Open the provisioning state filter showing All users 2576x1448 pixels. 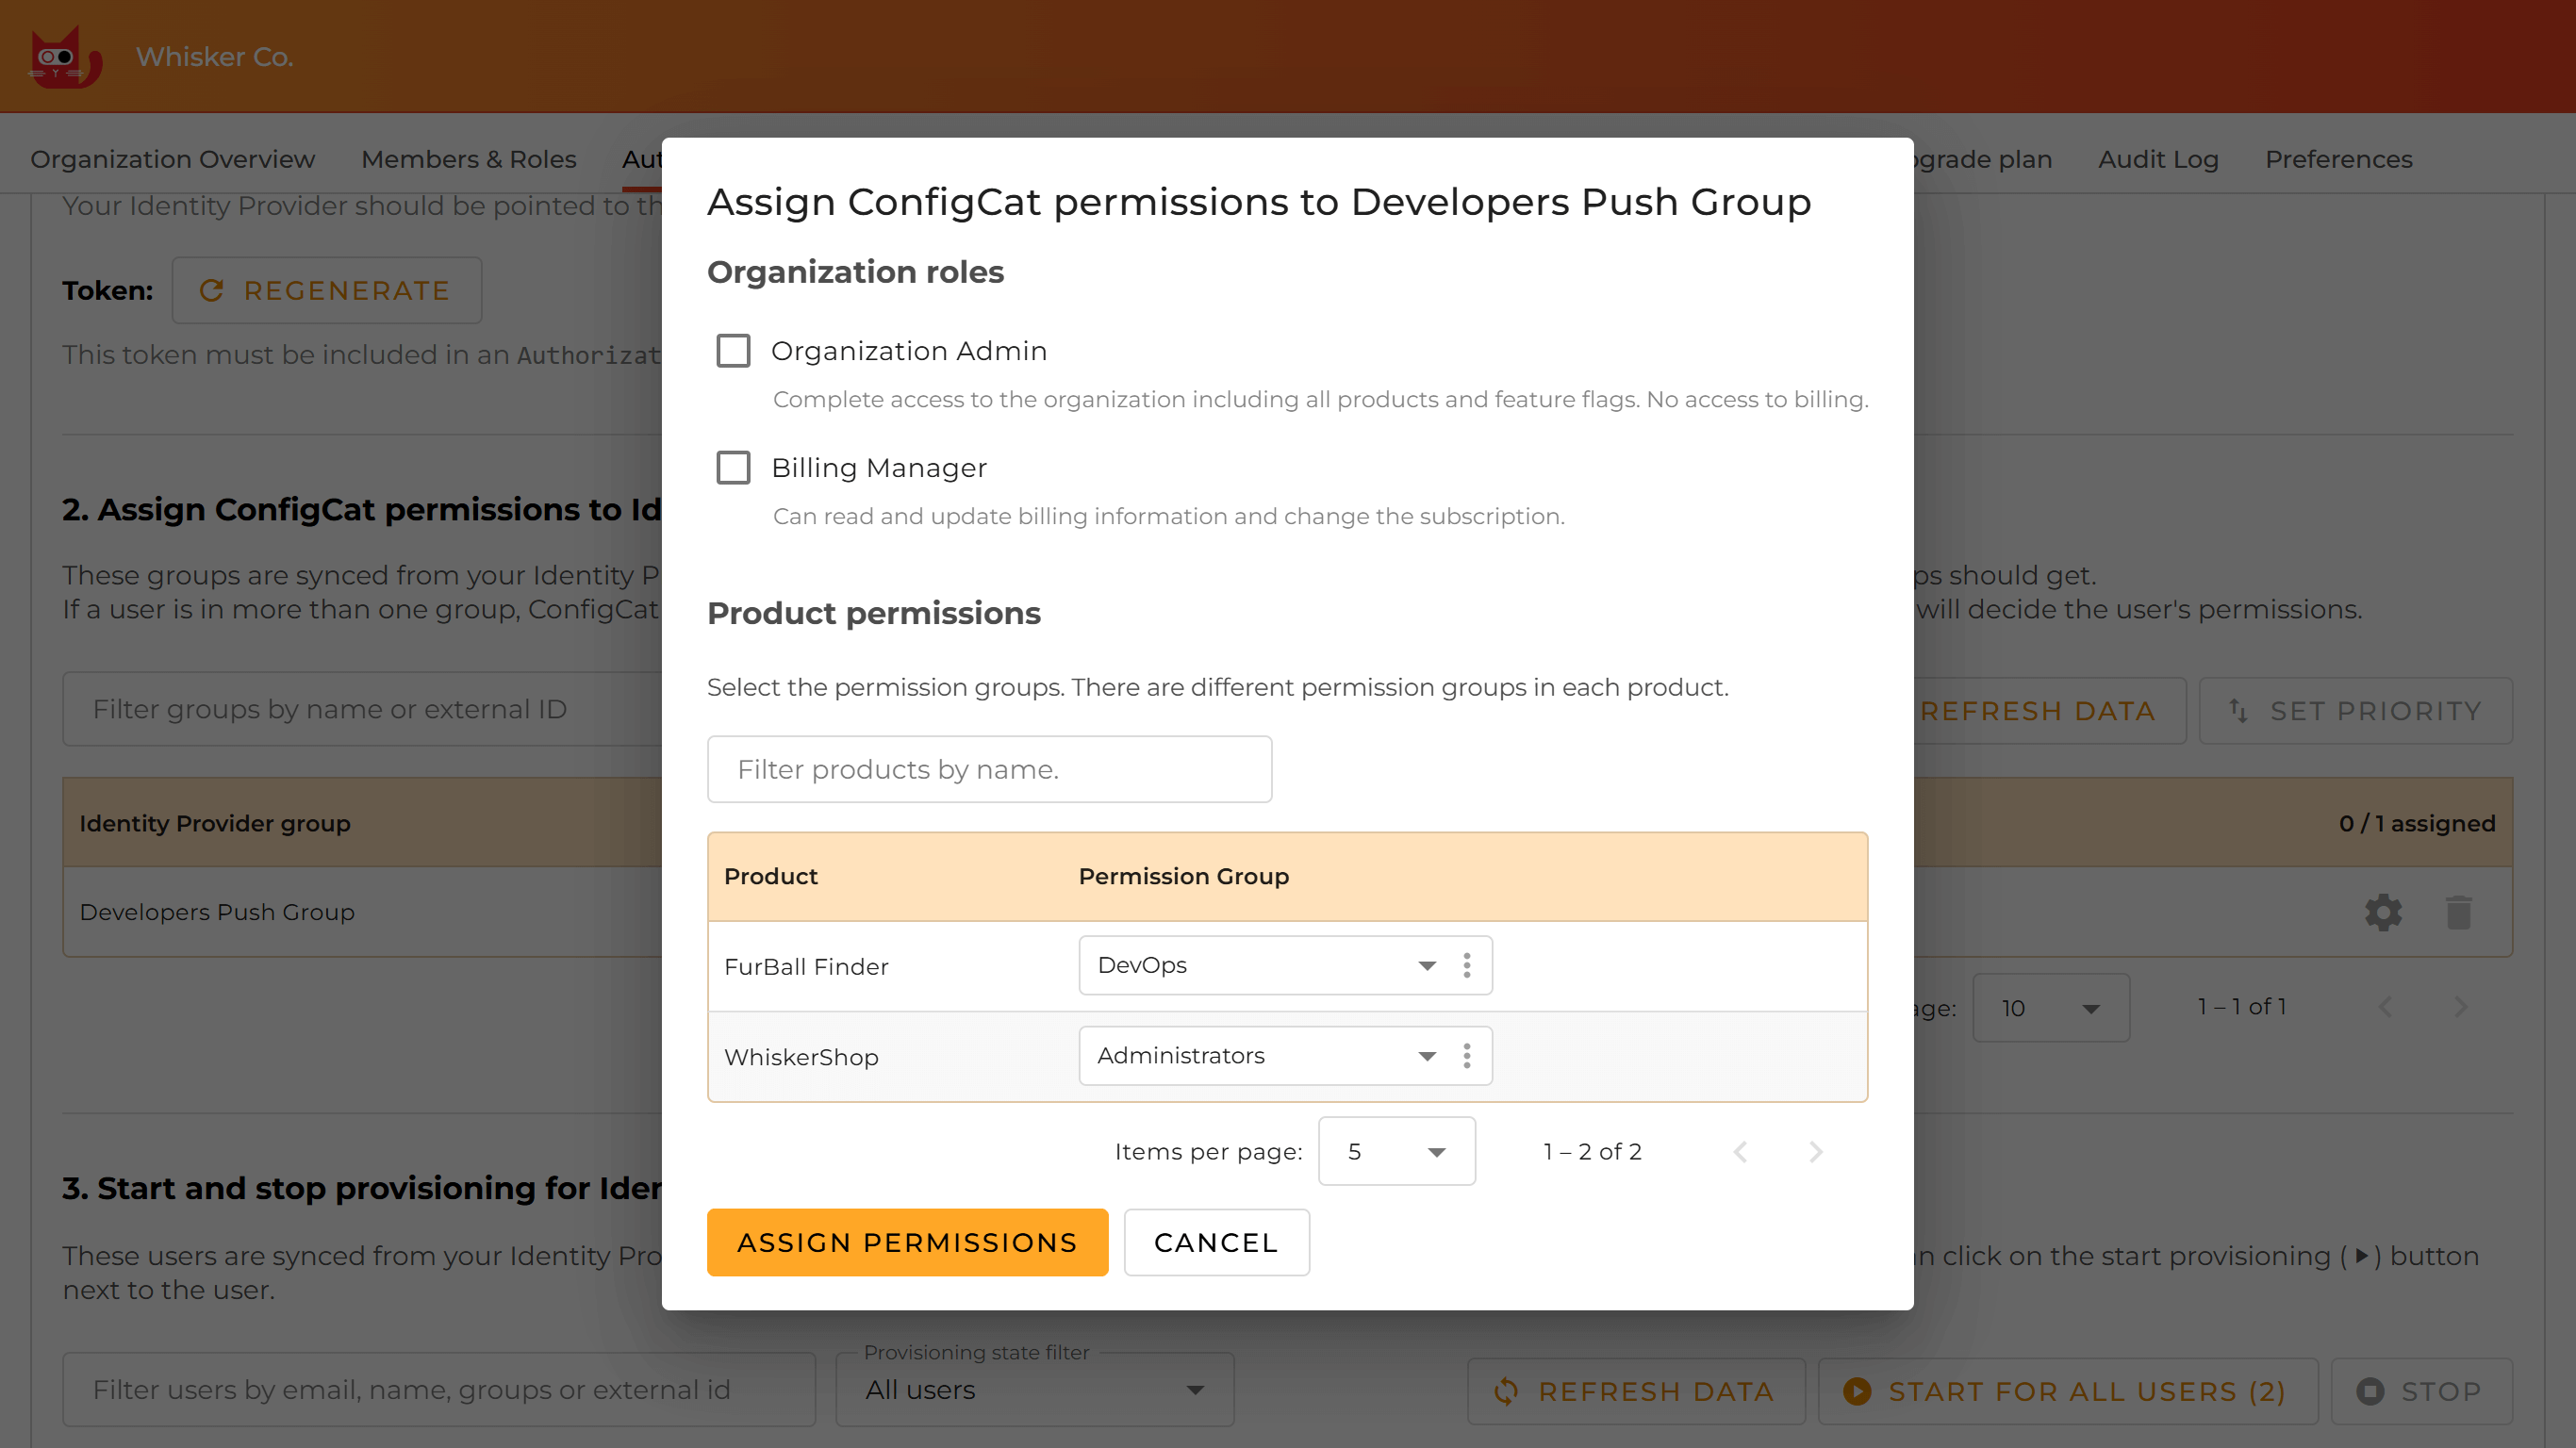click(1033, 1390)
